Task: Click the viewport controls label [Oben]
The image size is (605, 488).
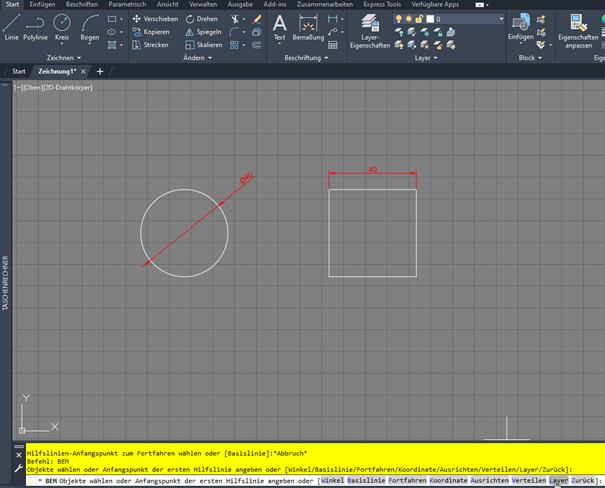Action: (x=33, y=88)
